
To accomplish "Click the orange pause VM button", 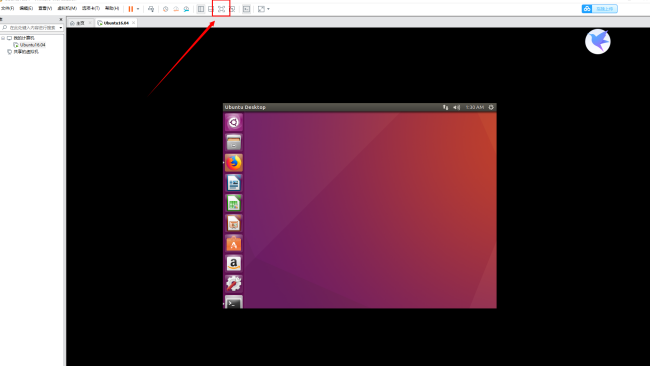I will coord(131,9).
